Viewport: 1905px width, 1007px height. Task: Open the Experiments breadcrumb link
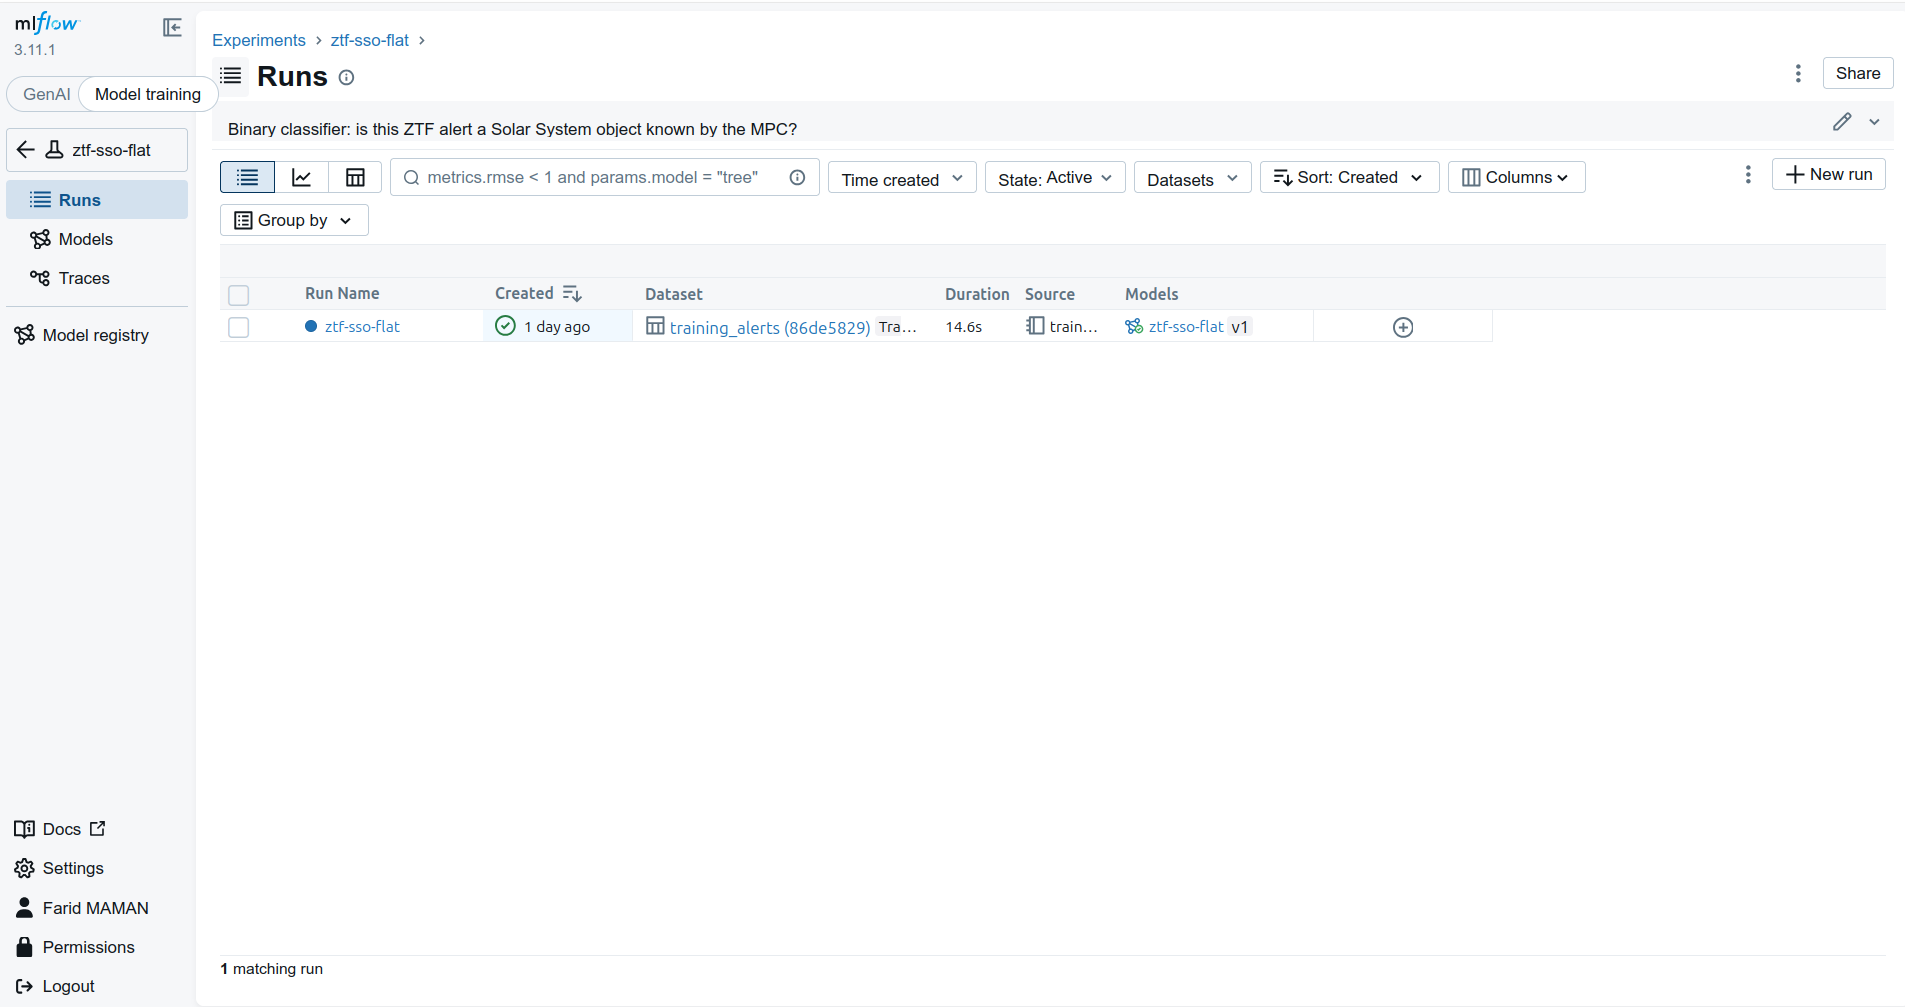pyautogui.click(x=259, y=40)
